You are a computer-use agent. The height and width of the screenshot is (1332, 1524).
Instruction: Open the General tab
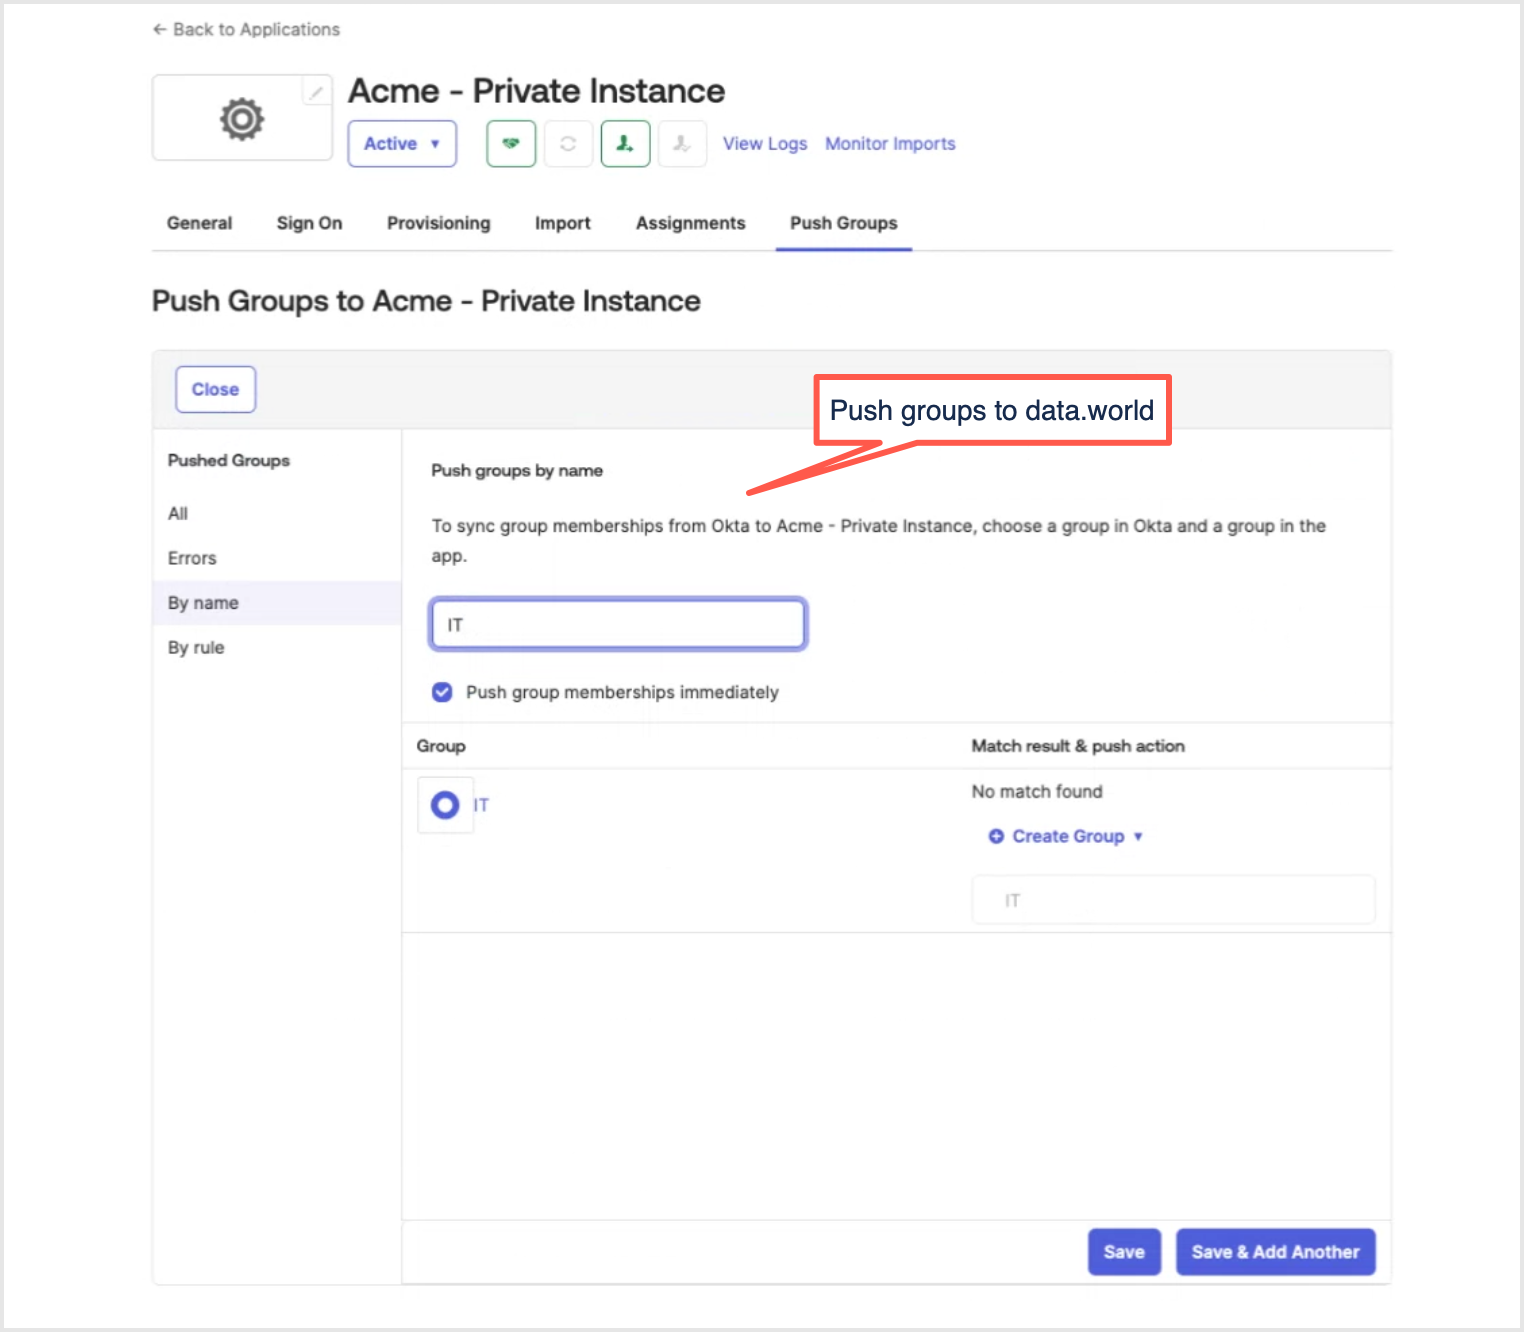click(200, 223)
